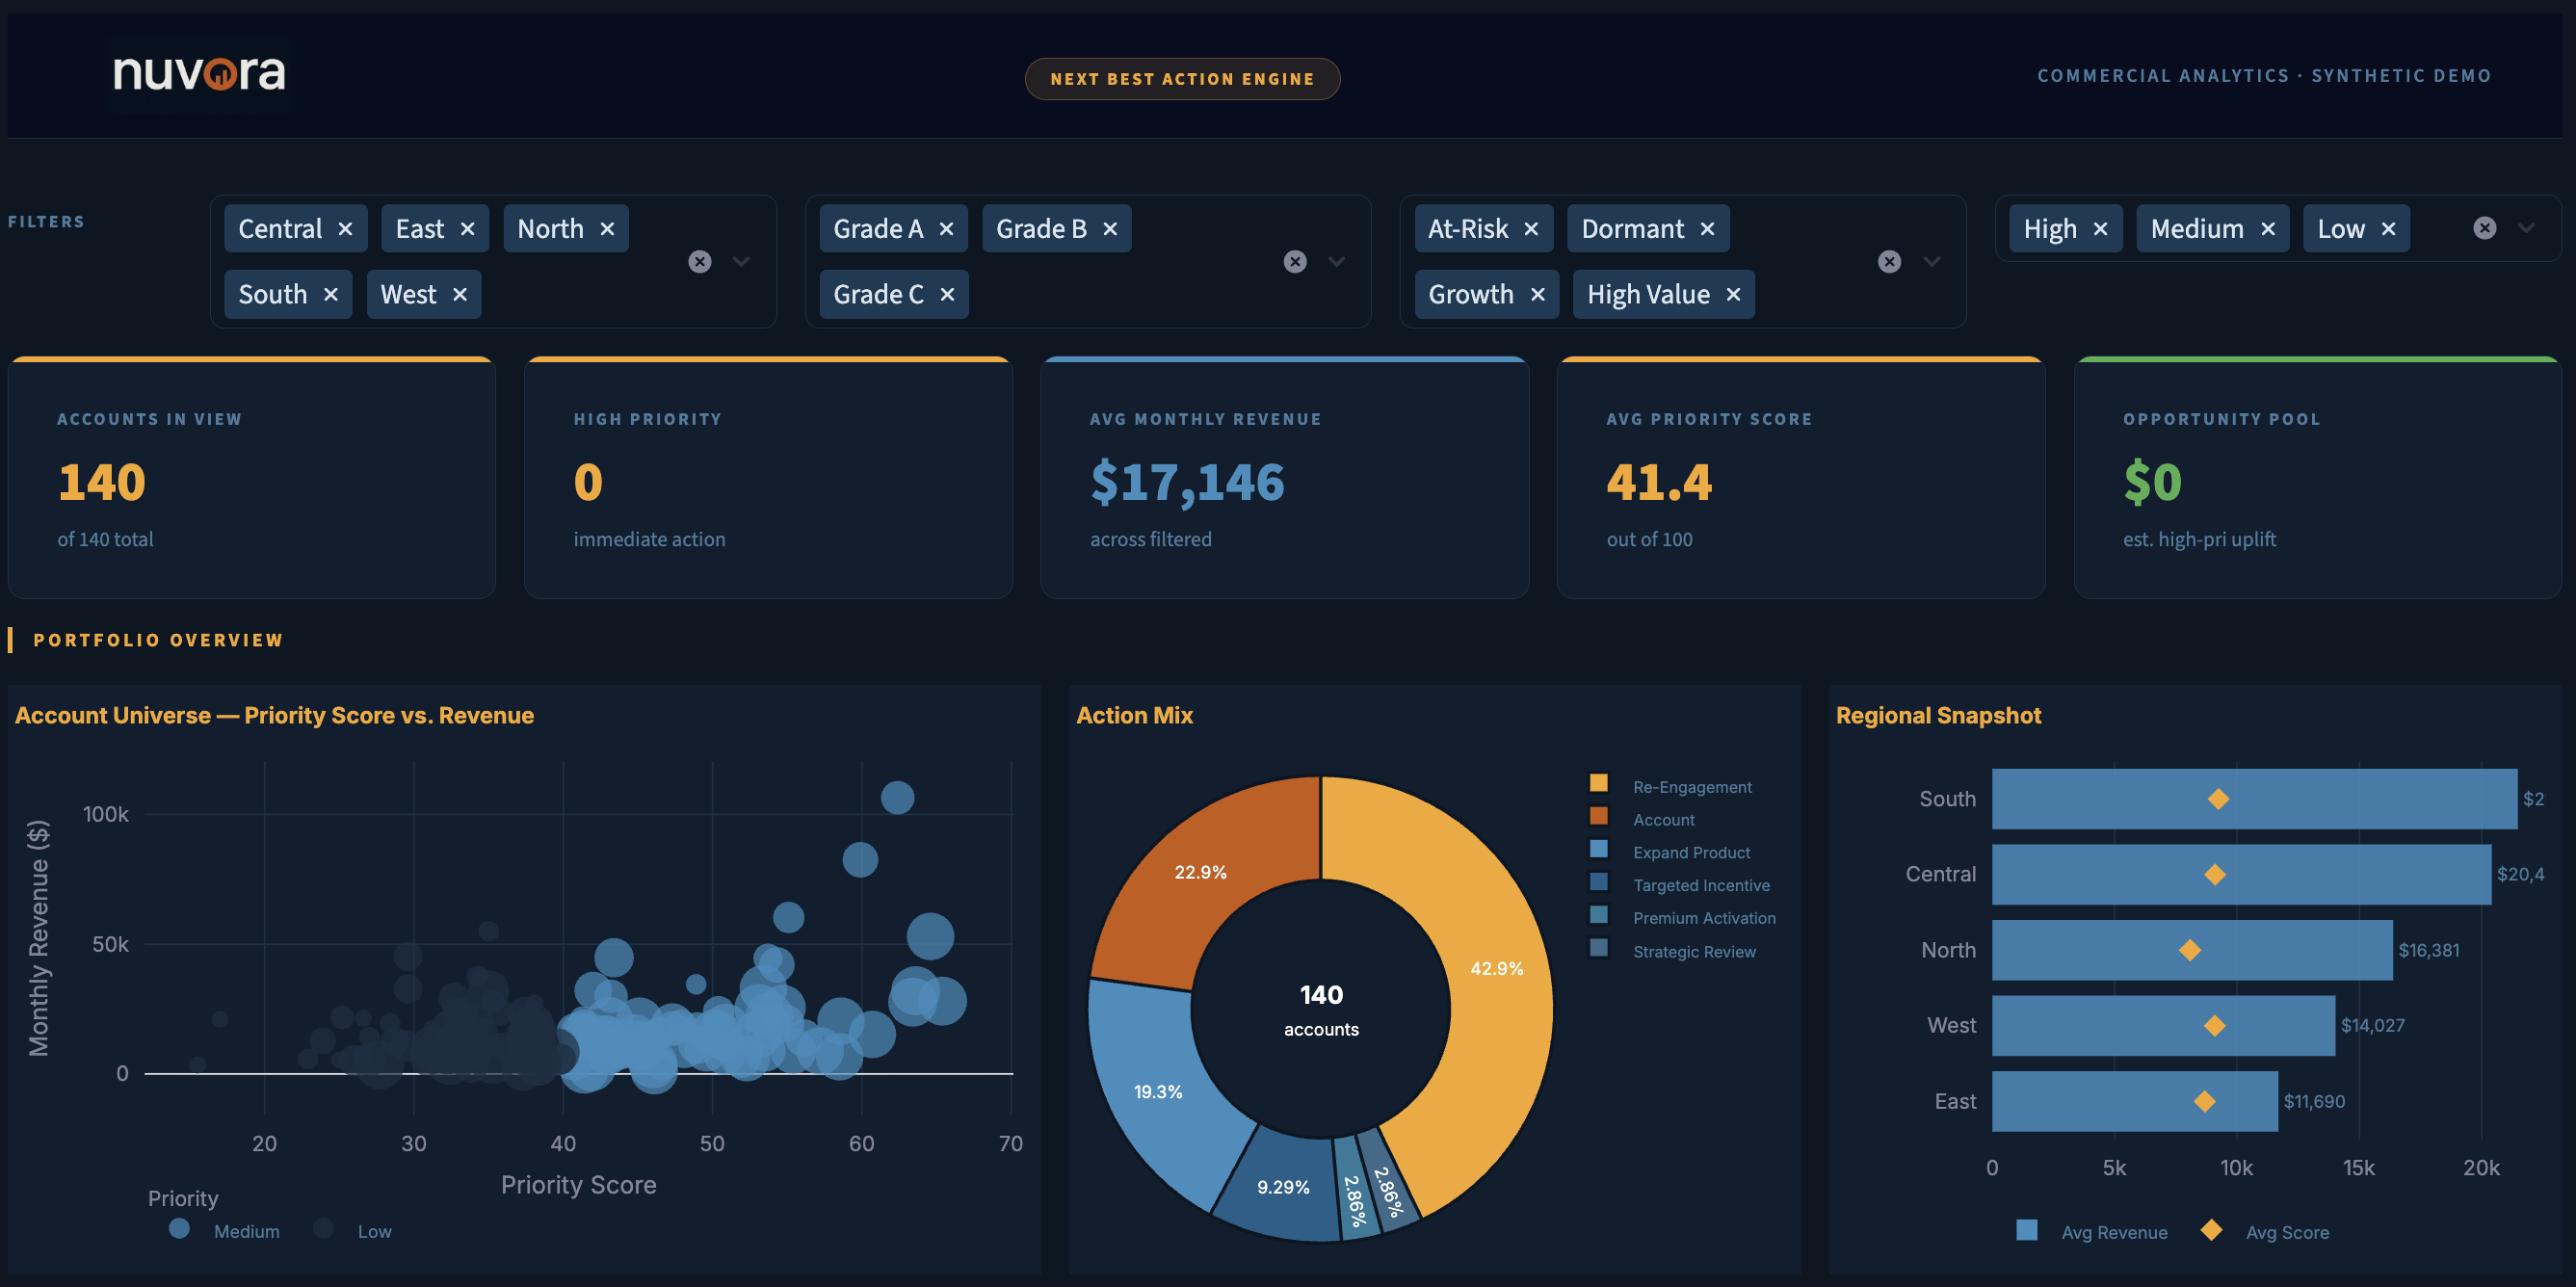
Task: Click the North revenue bar
Action: coord(2192,950)
